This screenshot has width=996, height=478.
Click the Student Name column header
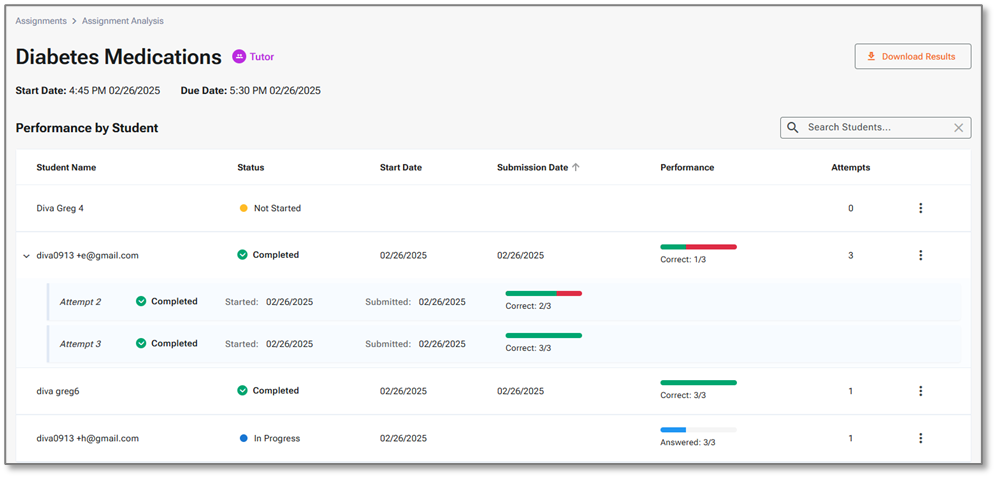66,167
